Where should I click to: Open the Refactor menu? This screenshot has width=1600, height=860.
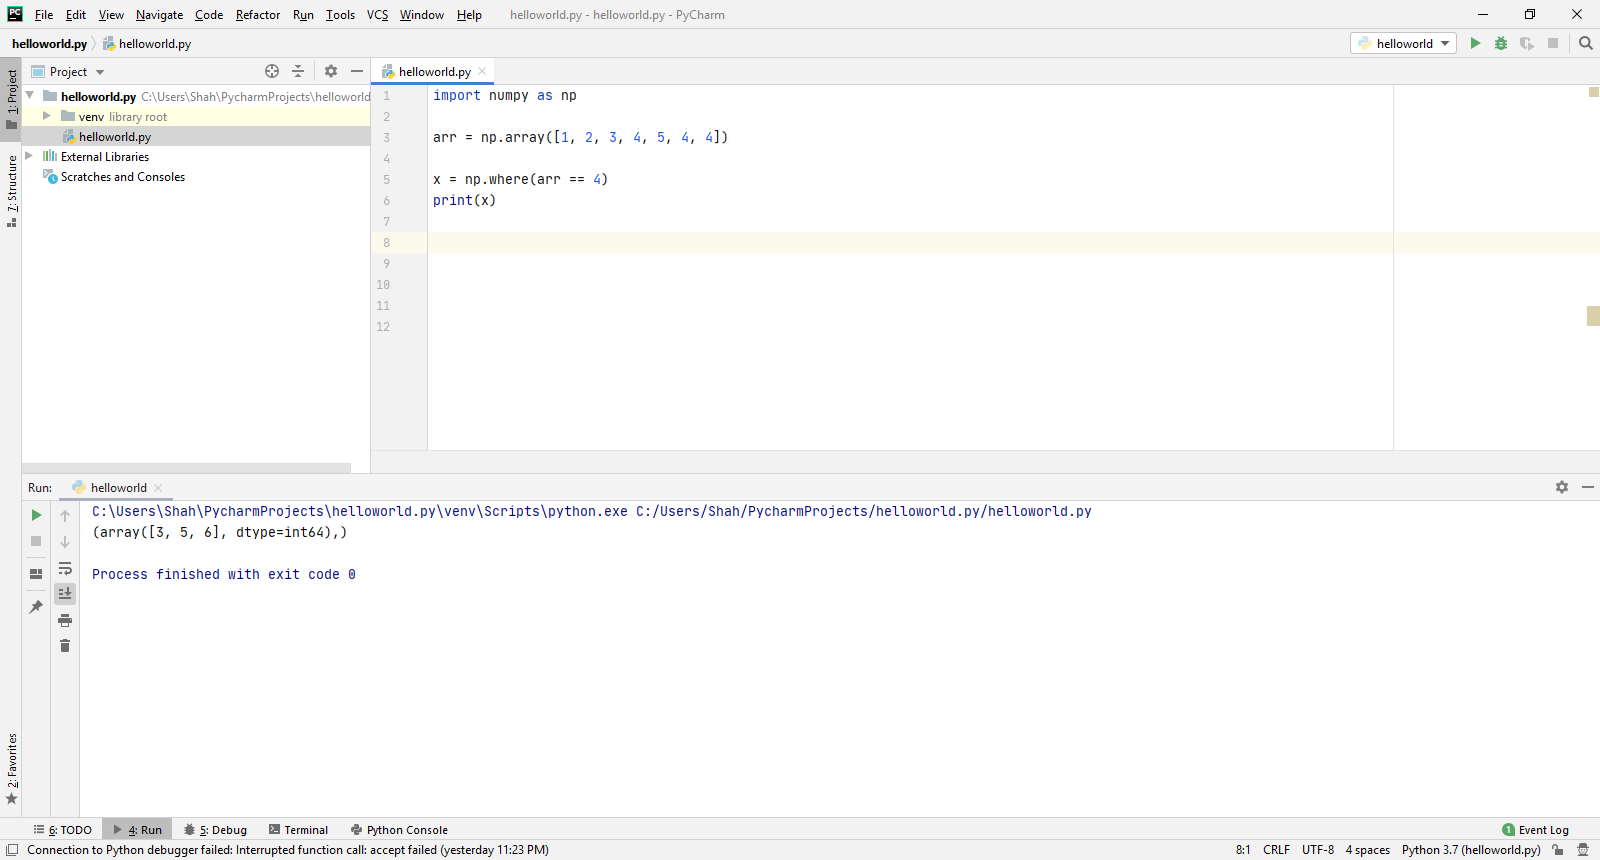[258, 14]
